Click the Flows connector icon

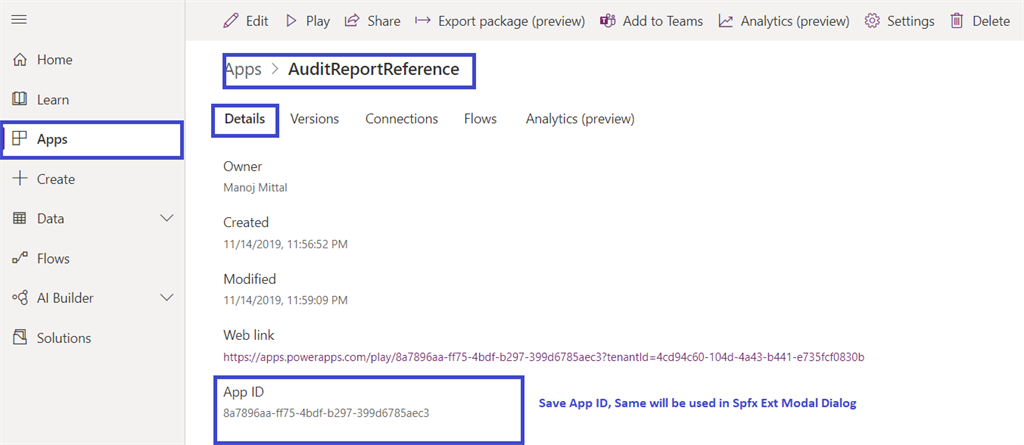[20, 259]
